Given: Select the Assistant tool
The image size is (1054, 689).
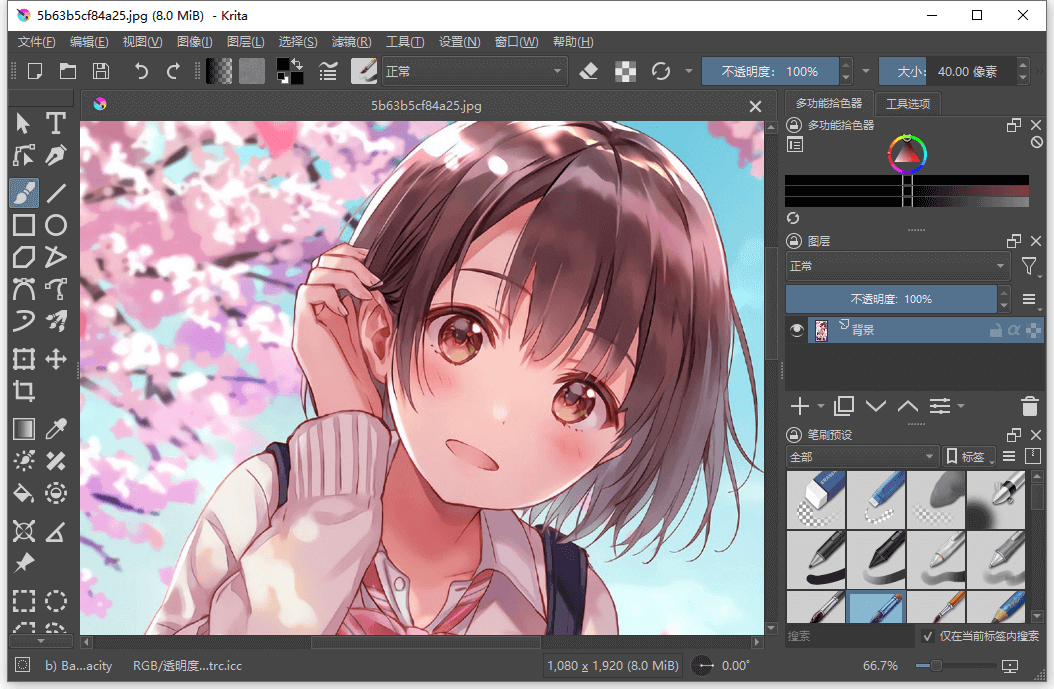Looking at the screenshot, I should (x=24, y=531).
